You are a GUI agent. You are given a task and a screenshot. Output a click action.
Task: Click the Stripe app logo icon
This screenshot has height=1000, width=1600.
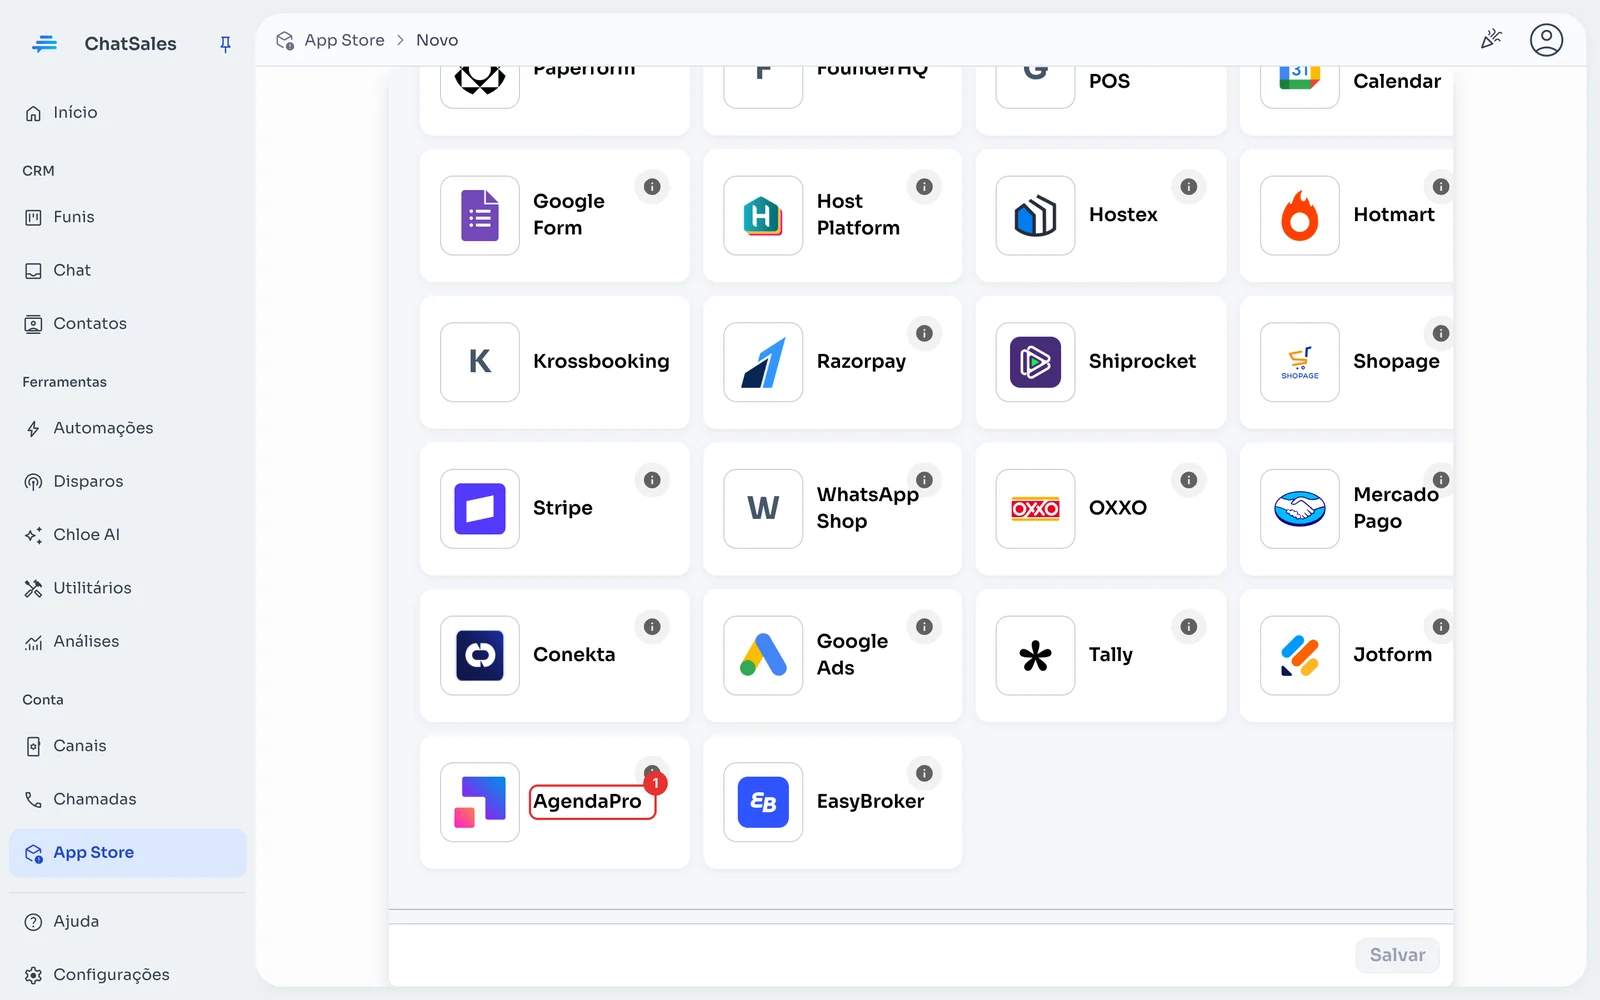[x=480, y=509]
